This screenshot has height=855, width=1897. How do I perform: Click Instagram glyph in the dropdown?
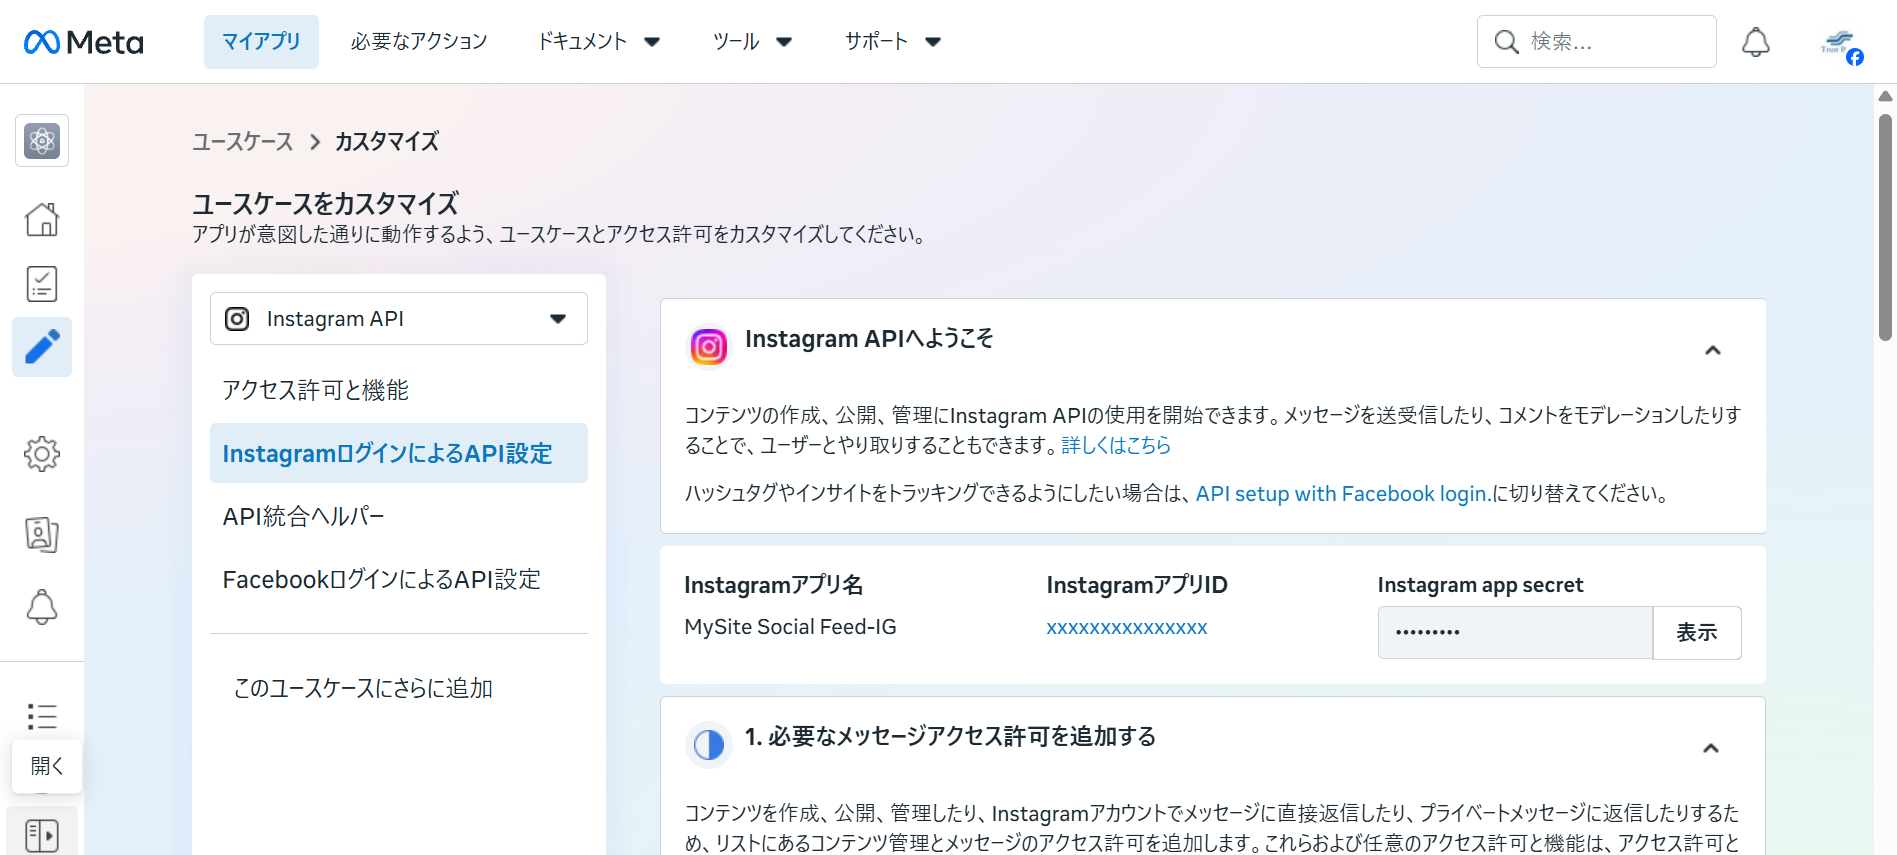(x=237, y=319)
